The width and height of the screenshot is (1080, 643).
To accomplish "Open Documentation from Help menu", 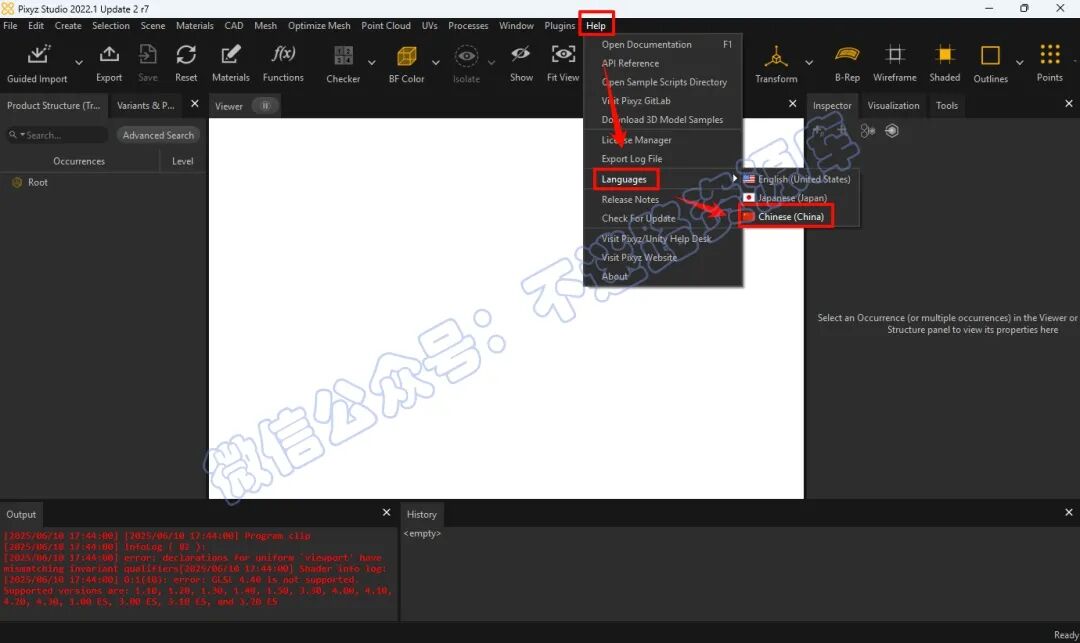I will point(646,44).
